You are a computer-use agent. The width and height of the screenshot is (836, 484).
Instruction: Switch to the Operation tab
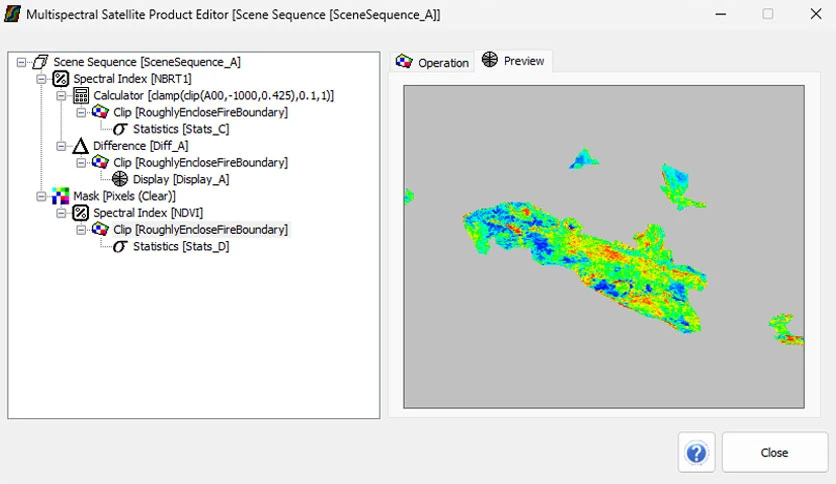432,62
